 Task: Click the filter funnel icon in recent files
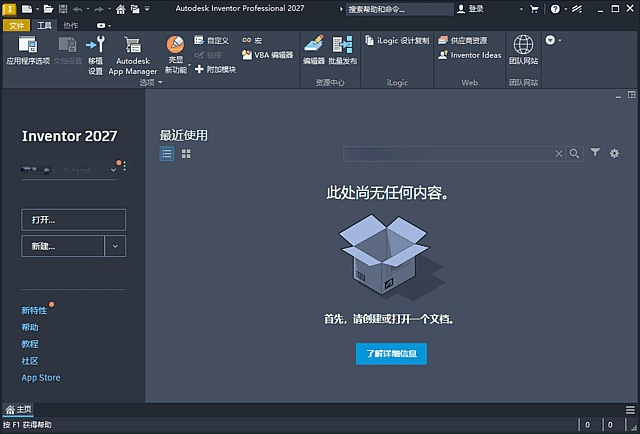click(x=595, y=153)
